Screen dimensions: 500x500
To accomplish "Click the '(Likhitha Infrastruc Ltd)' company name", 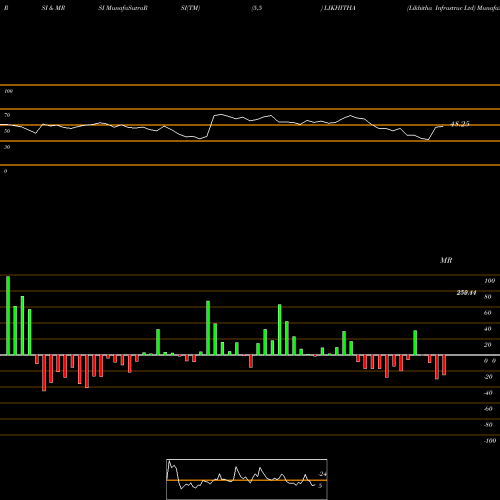I will pyautogui.click(x=441, y=8).
